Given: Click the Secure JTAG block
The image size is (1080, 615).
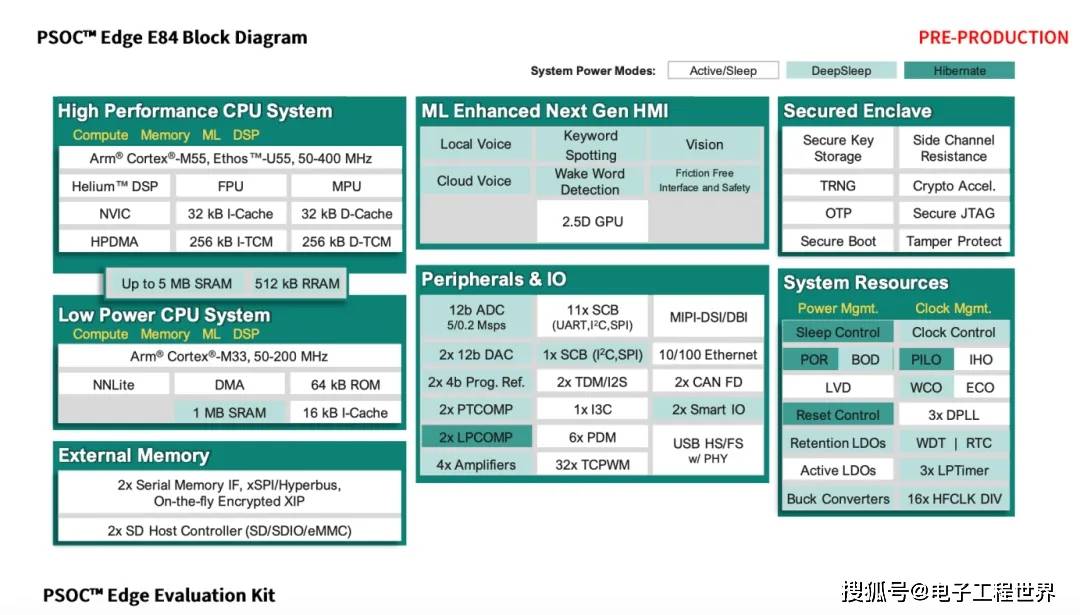Looking at the screenshot, I should click(954, 213).
